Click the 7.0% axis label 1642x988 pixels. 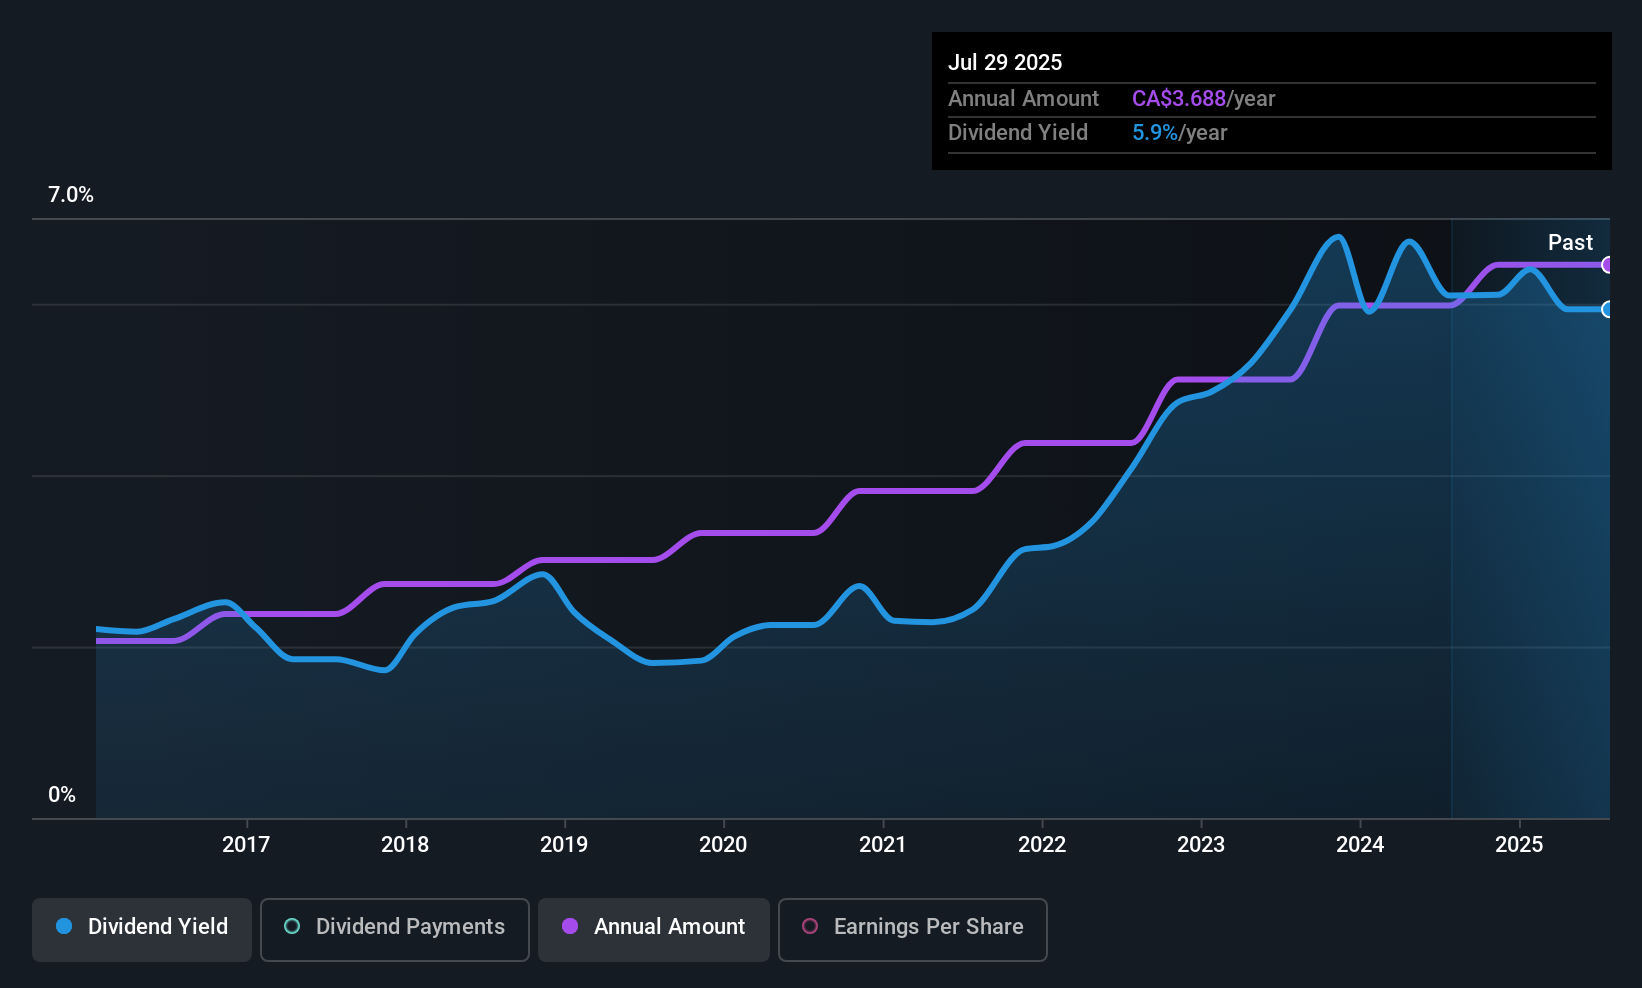click(x=70, y=195)
